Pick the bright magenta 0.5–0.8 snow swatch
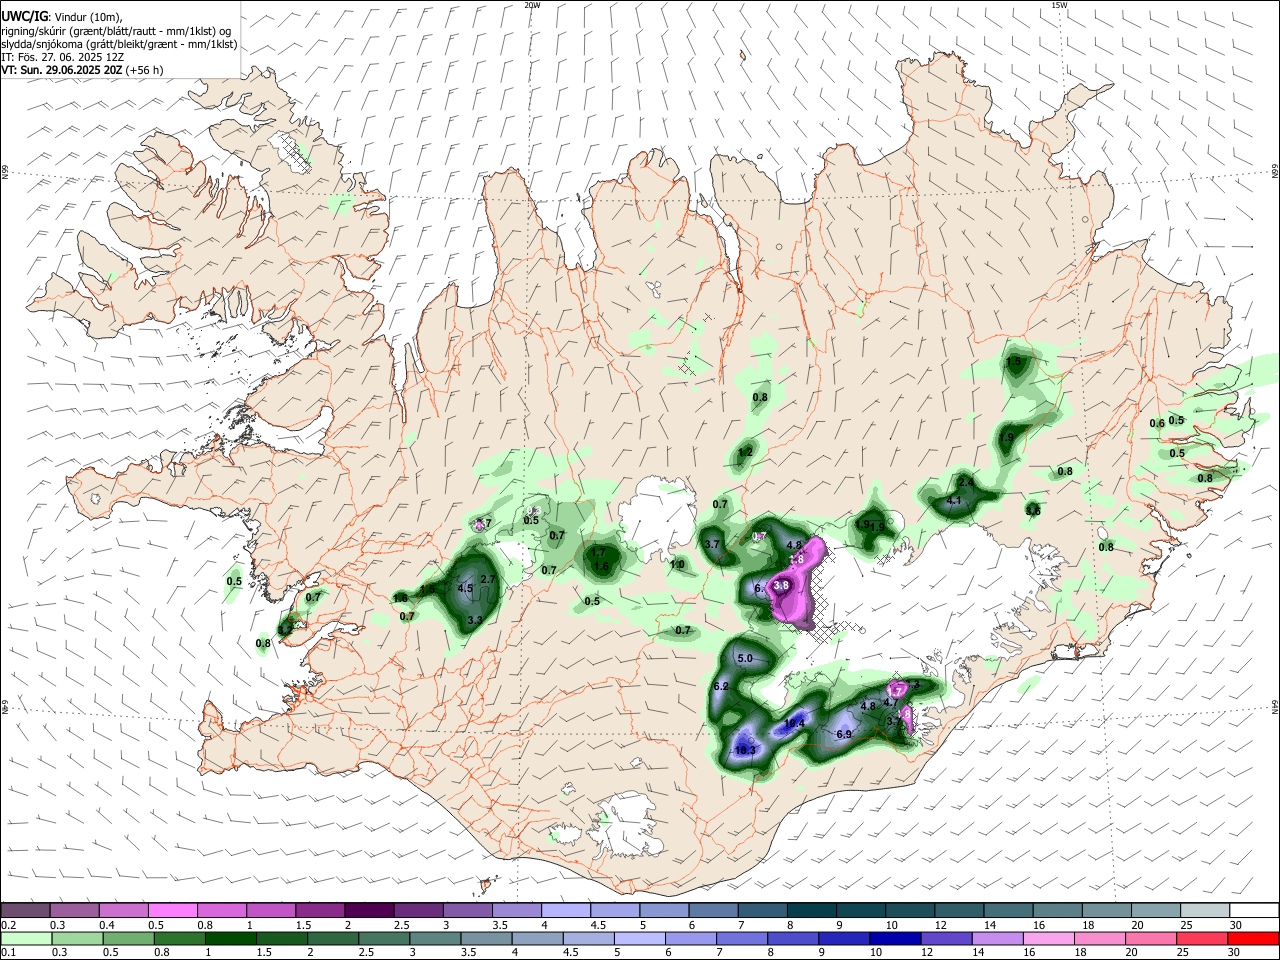1280x960 pixels. [x=173, y=911]
